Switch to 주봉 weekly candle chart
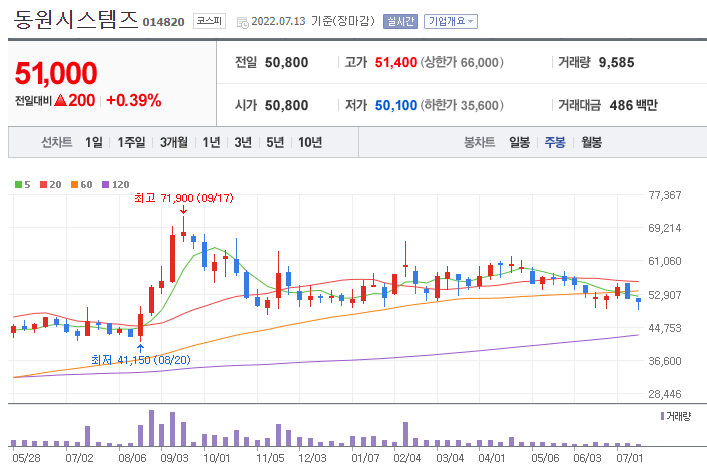This screenshot has width=707, height=476. click(x=555, y=142)
